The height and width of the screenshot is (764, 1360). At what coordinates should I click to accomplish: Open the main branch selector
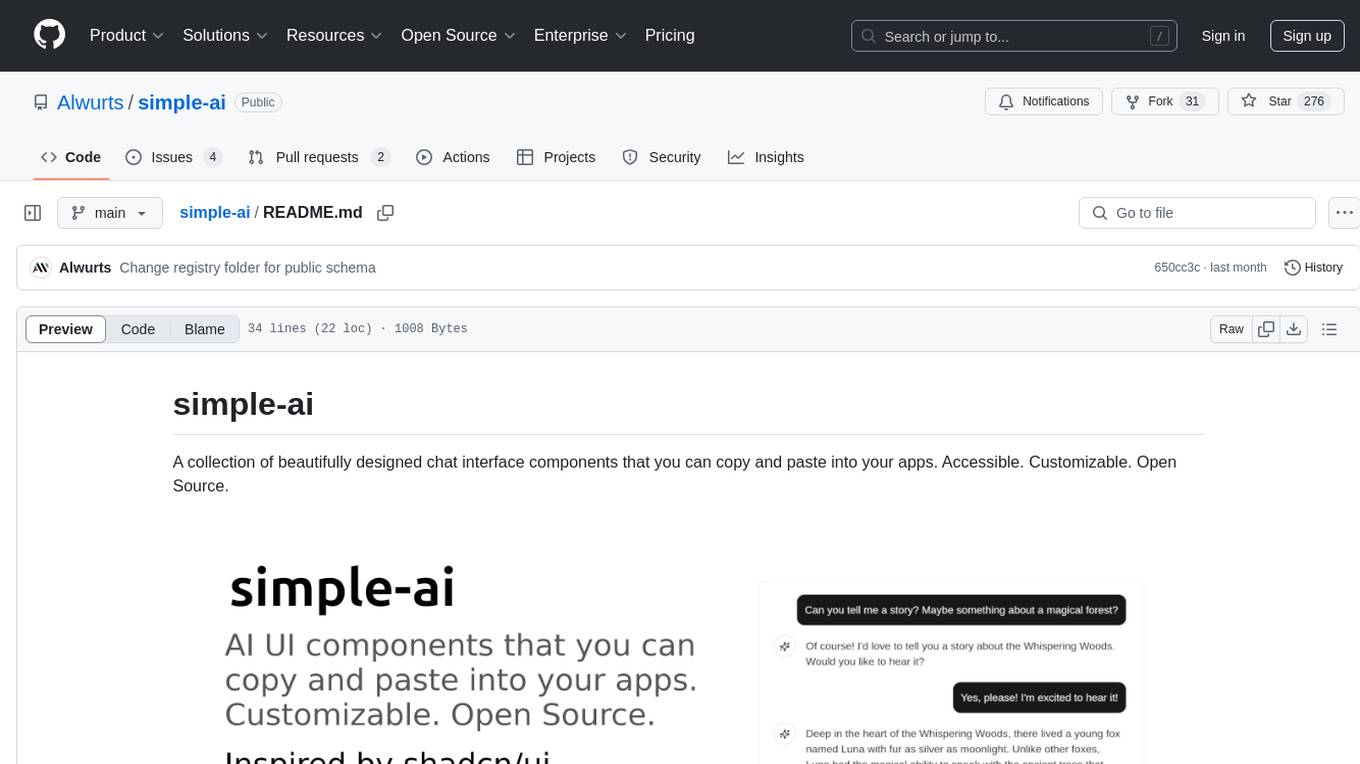109,213
